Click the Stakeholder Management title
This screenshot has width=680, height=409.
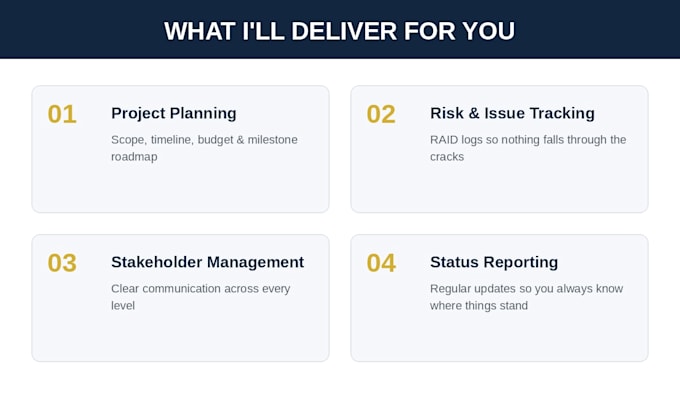(x=207, y=262)
